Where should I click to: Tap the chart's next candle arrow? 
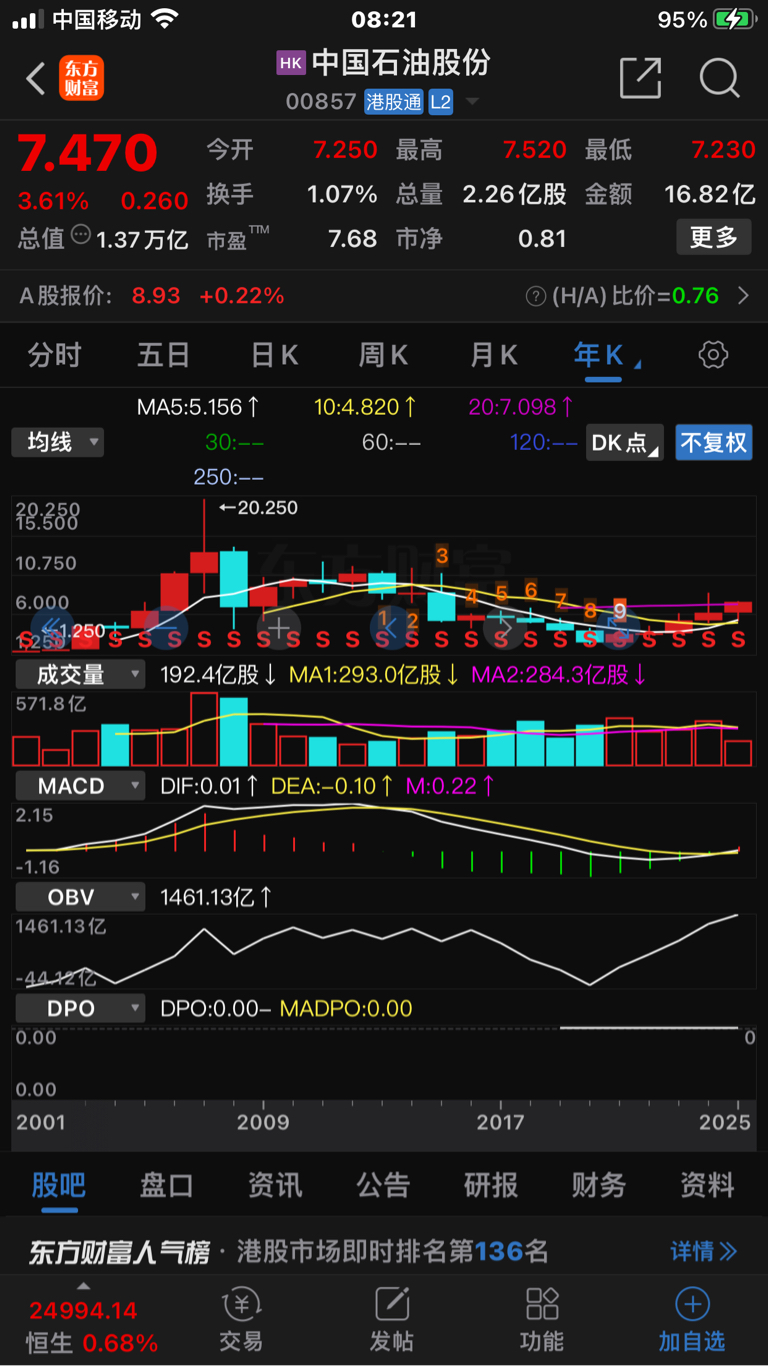click(x=505, y=627)
